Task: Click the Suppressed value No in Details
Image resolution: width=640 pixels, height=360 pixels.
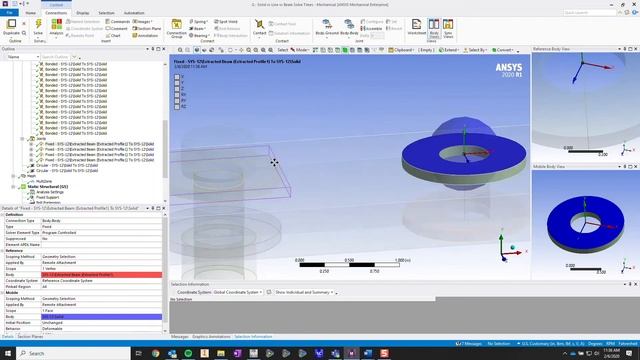Action: tap(102, 239)
